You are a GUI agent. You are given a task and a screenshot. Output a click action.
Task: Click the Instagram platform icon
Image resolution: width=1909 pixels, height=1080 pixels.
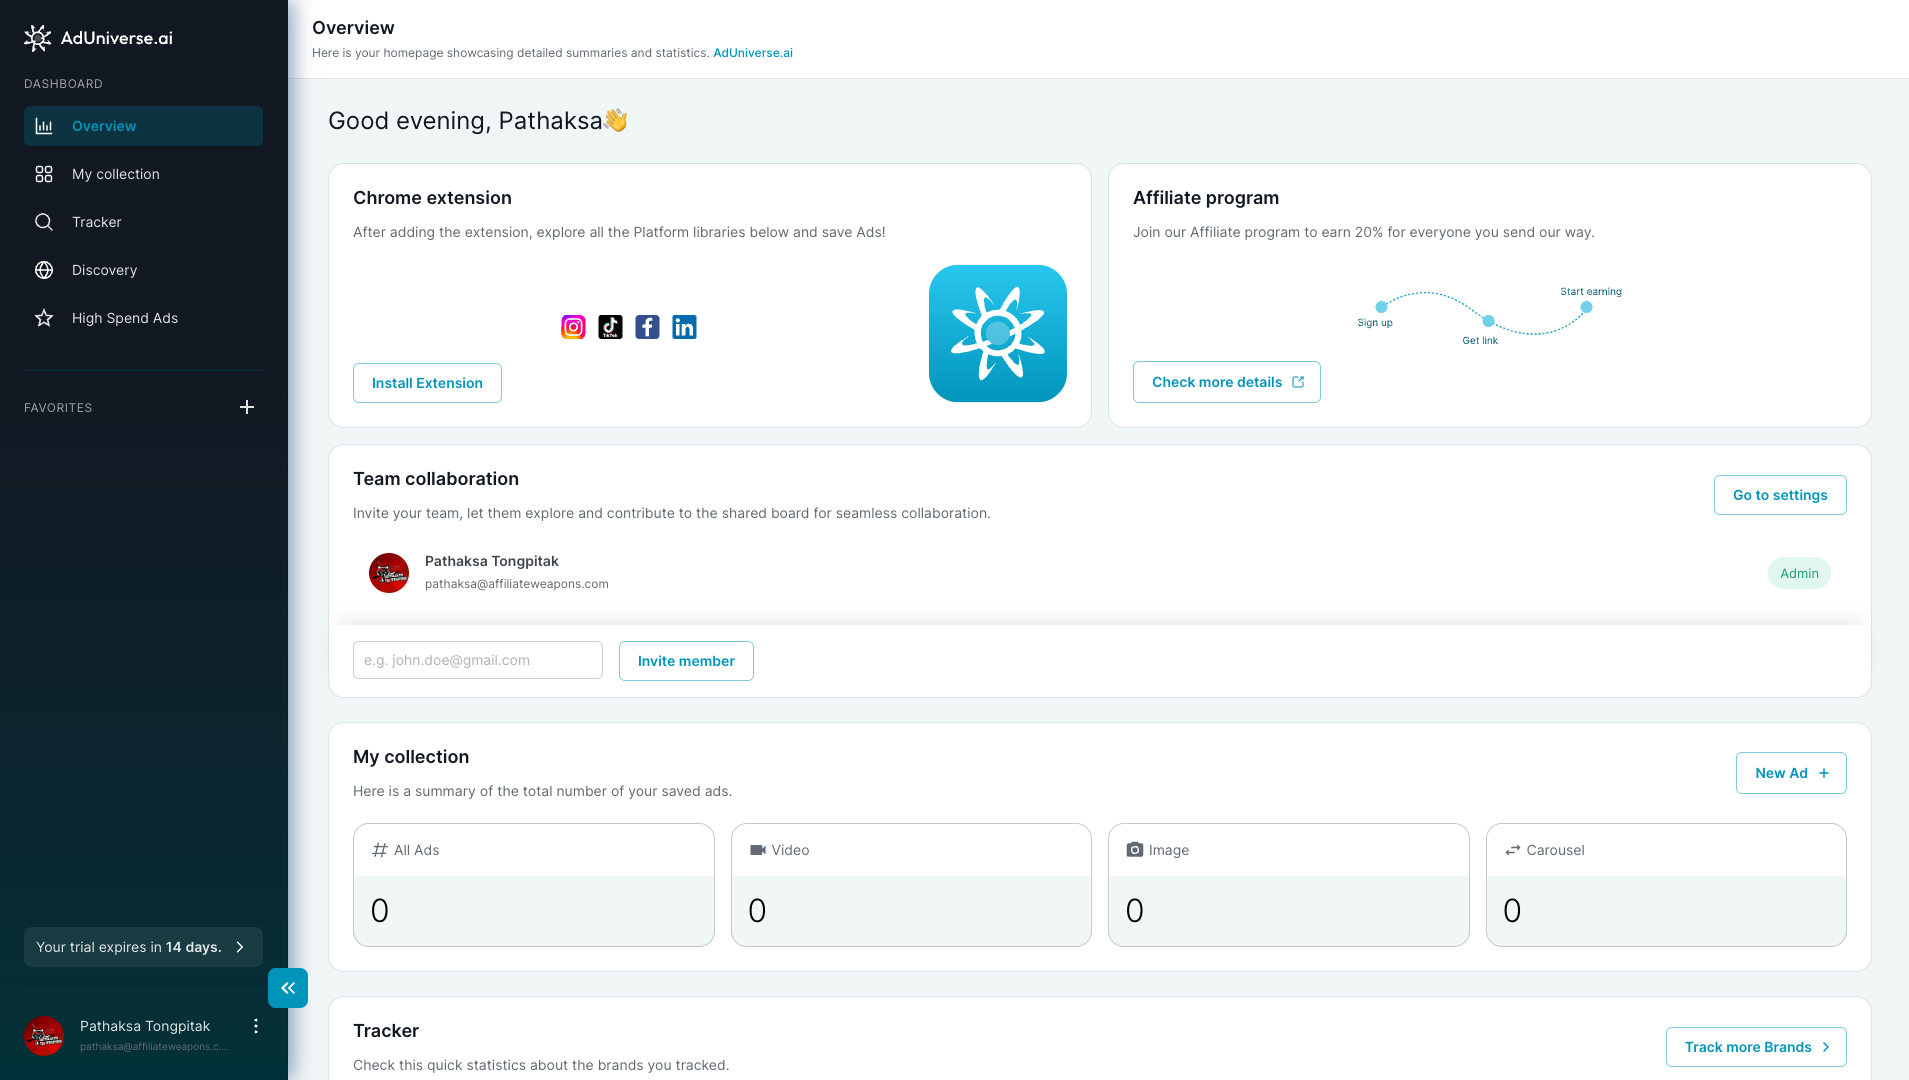[x=573, y=327]
